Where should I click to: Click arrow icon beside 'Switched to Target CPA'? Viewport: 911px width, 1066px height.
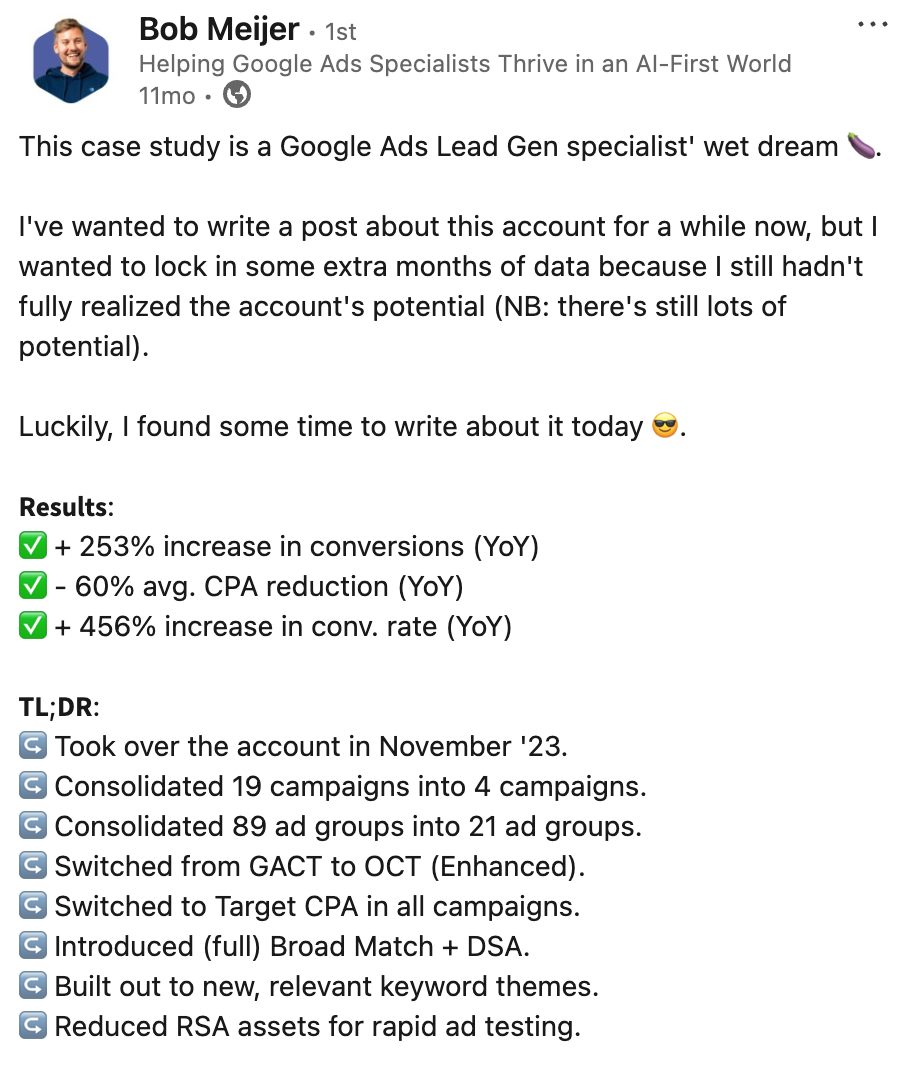tap(33, 907)
